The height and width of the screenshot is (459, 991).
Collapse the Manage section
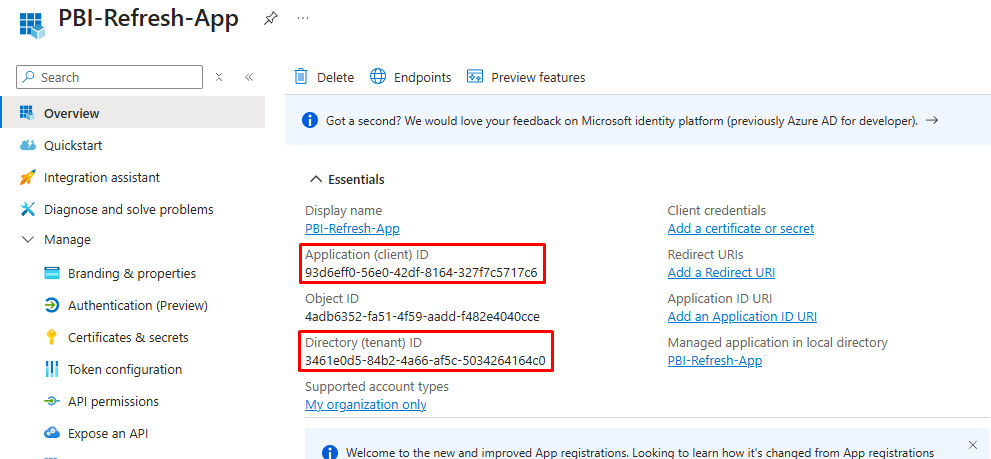pyautogui.click(x=28, y=240)
